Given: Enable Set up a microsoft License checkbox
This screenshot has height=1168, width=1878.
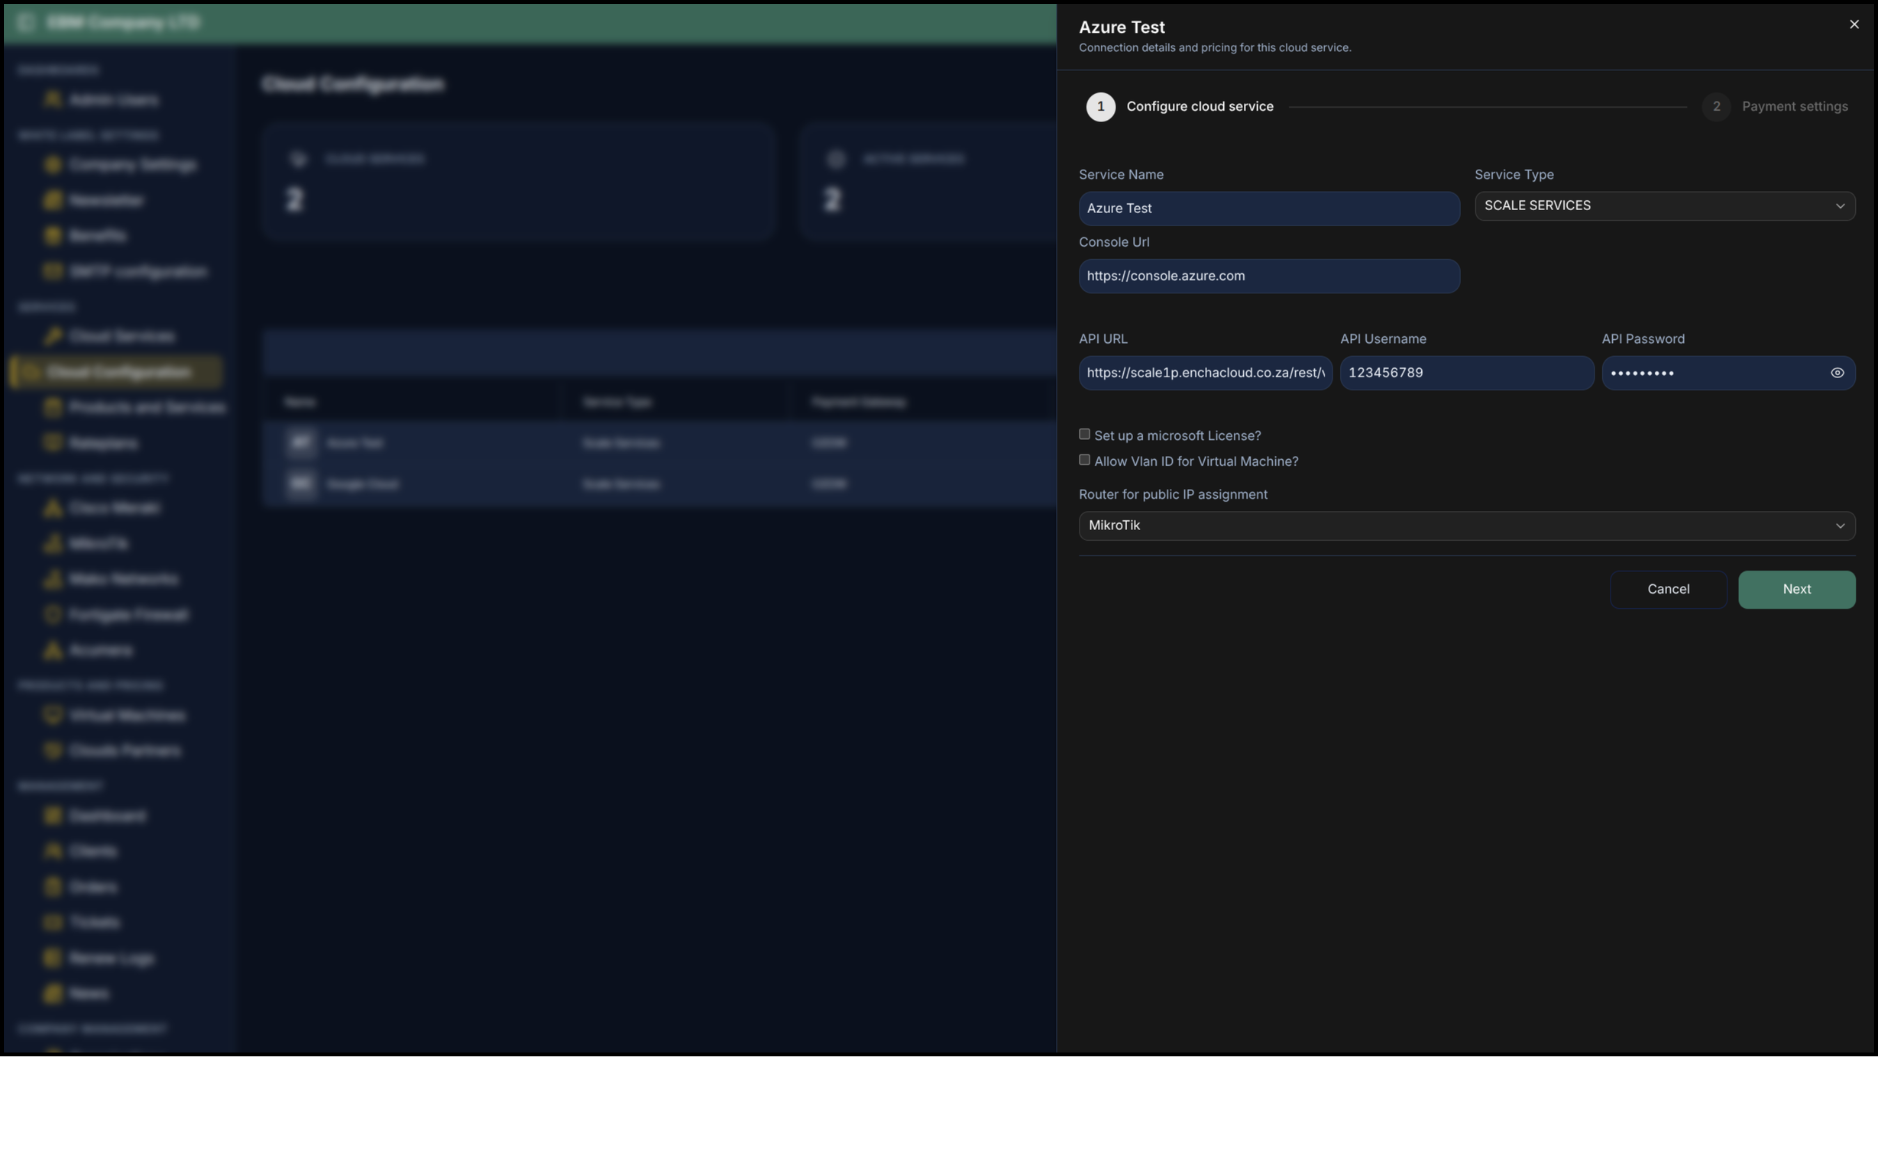Looking at the screenshot, I should click(1084, 435).
